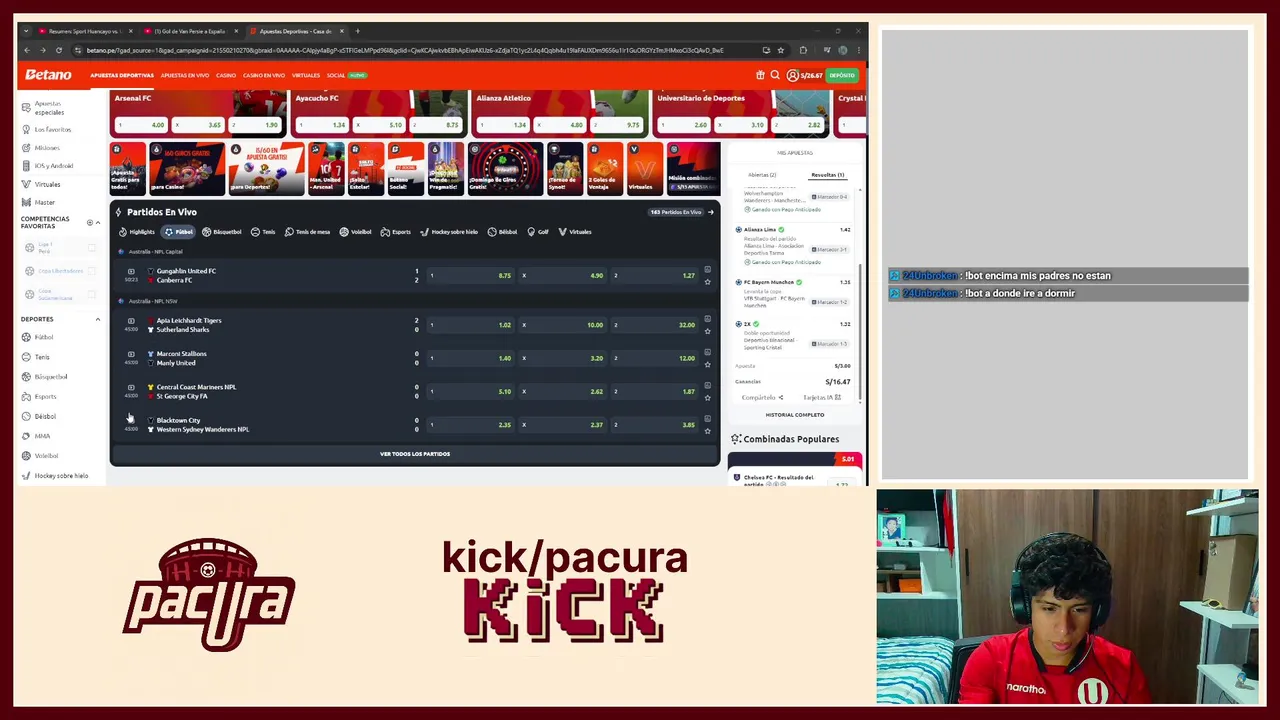Switch to the Abiertas (2) bets tab
1280x720 pixels.
pyautogui.click(x=762, y=175)
